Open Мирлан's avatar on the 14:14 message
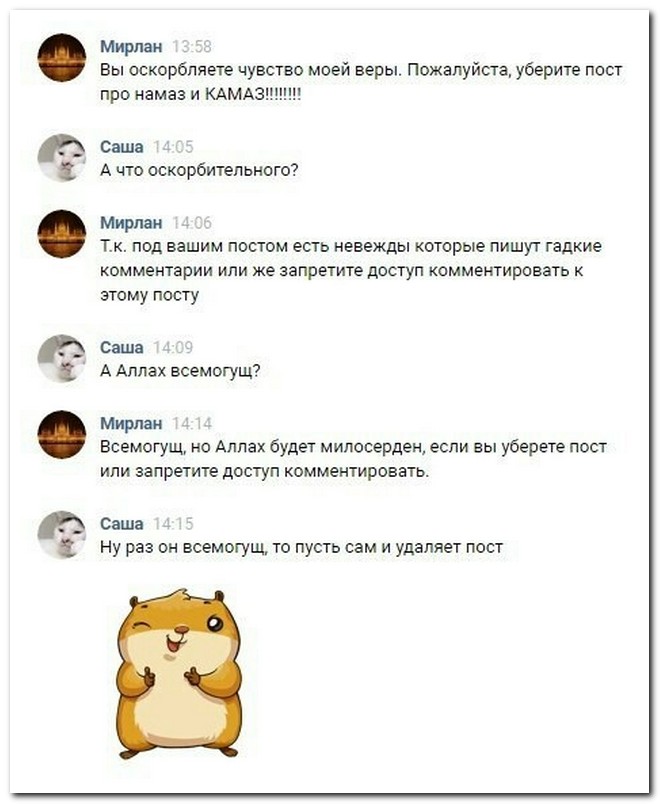 click(x=62, y=435)
